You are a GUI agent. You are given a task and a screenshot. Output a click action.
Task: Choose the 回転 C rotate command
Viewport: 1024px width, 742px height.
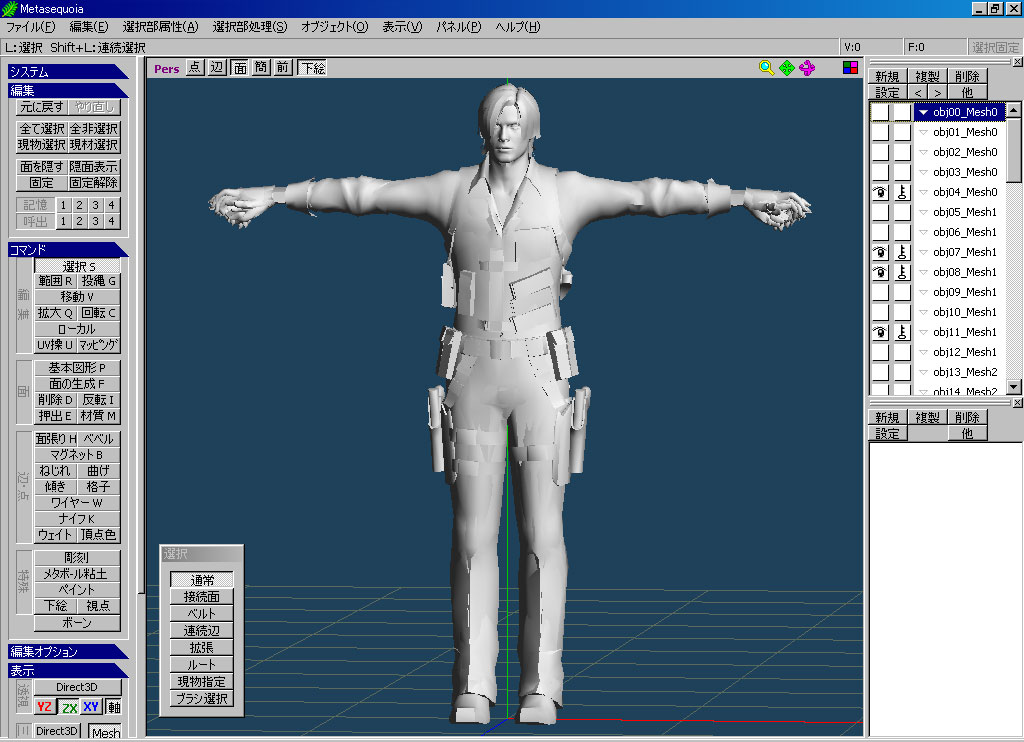click(99, 313)
